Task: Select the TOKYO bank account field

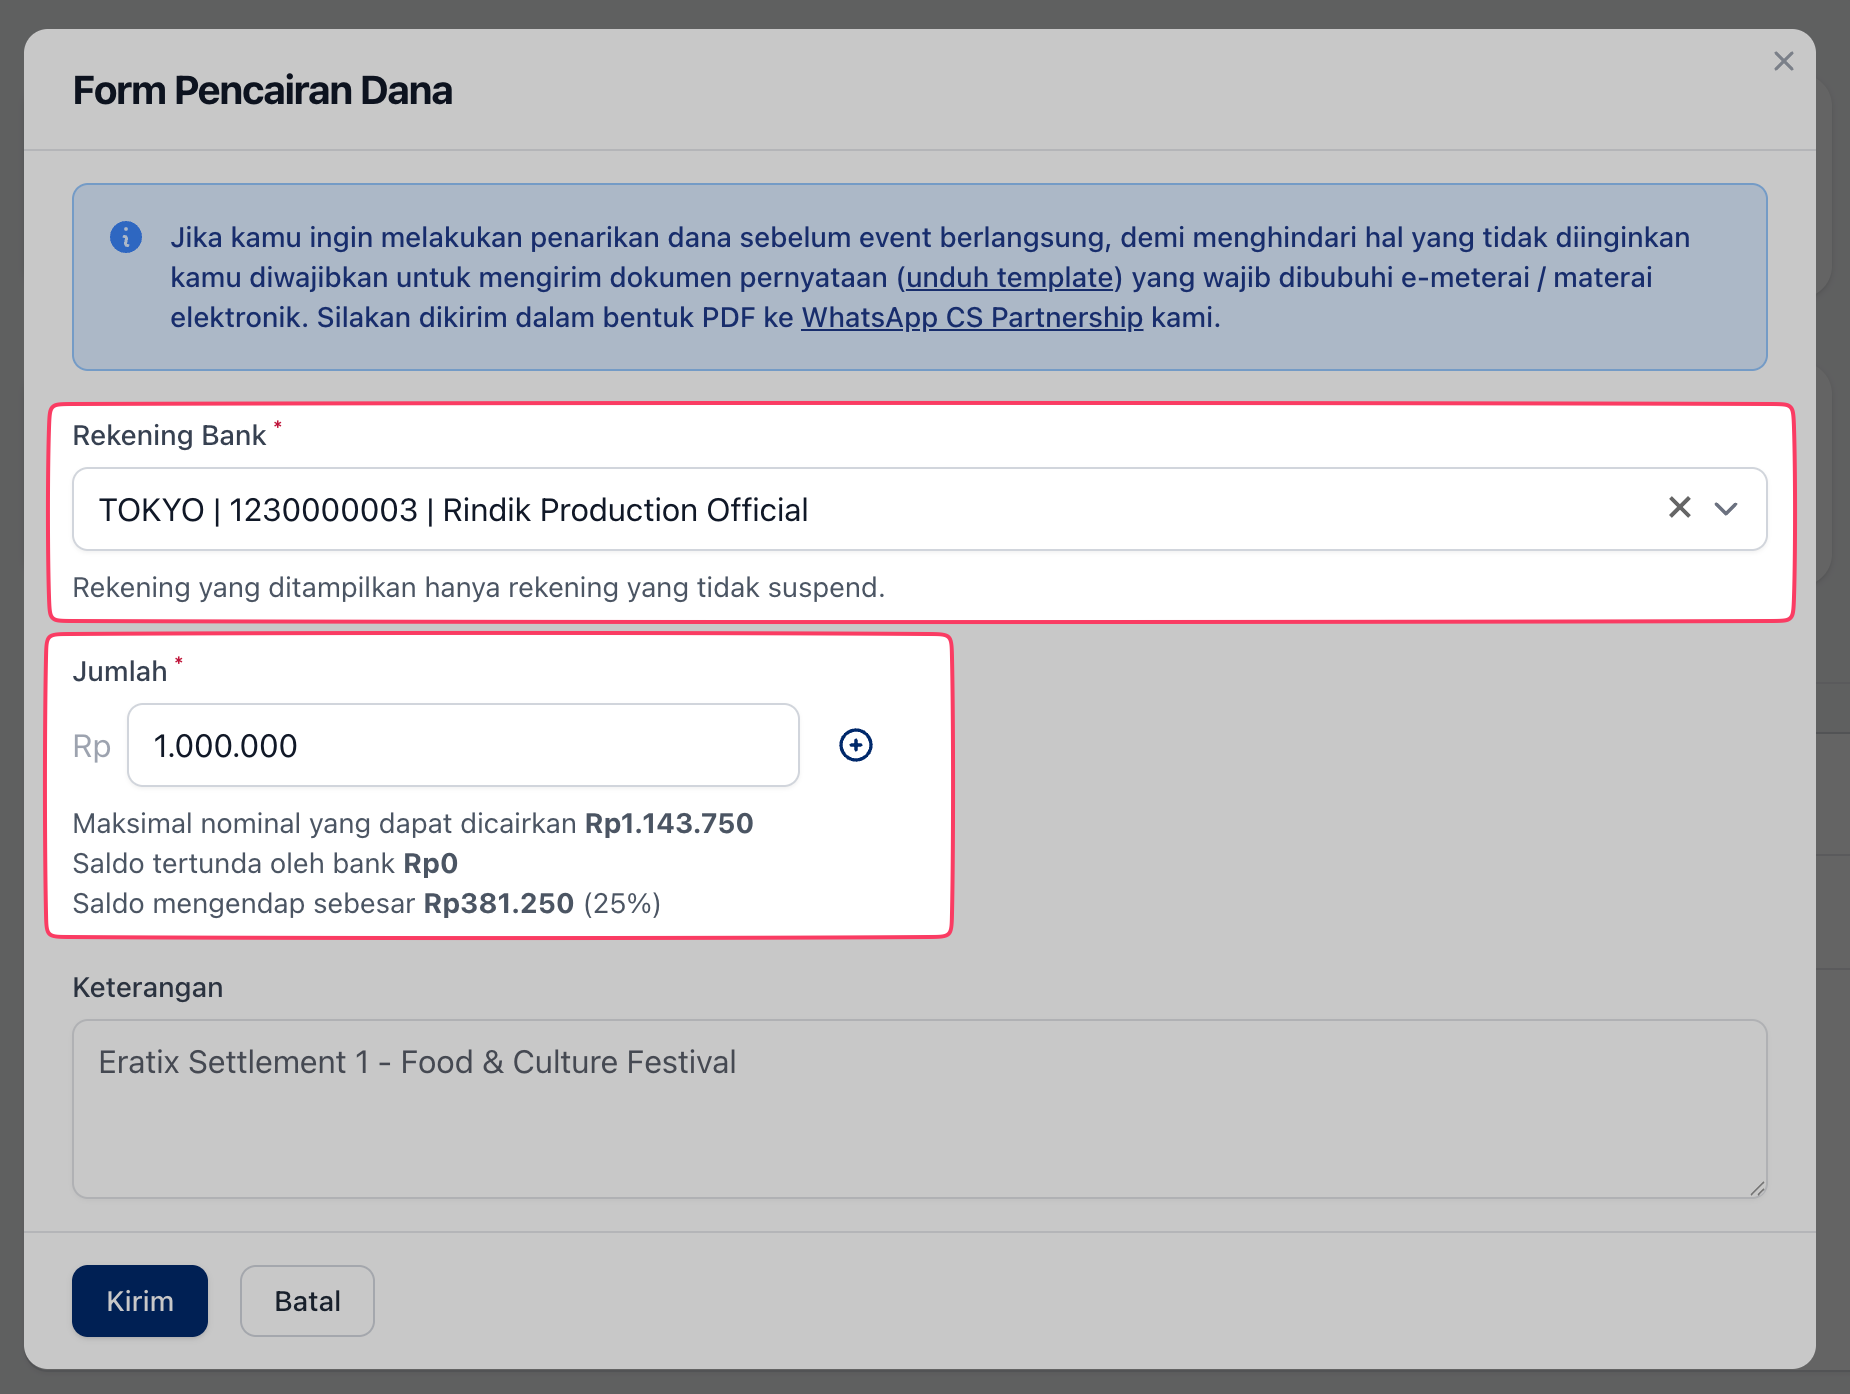Action: point(920,509)
